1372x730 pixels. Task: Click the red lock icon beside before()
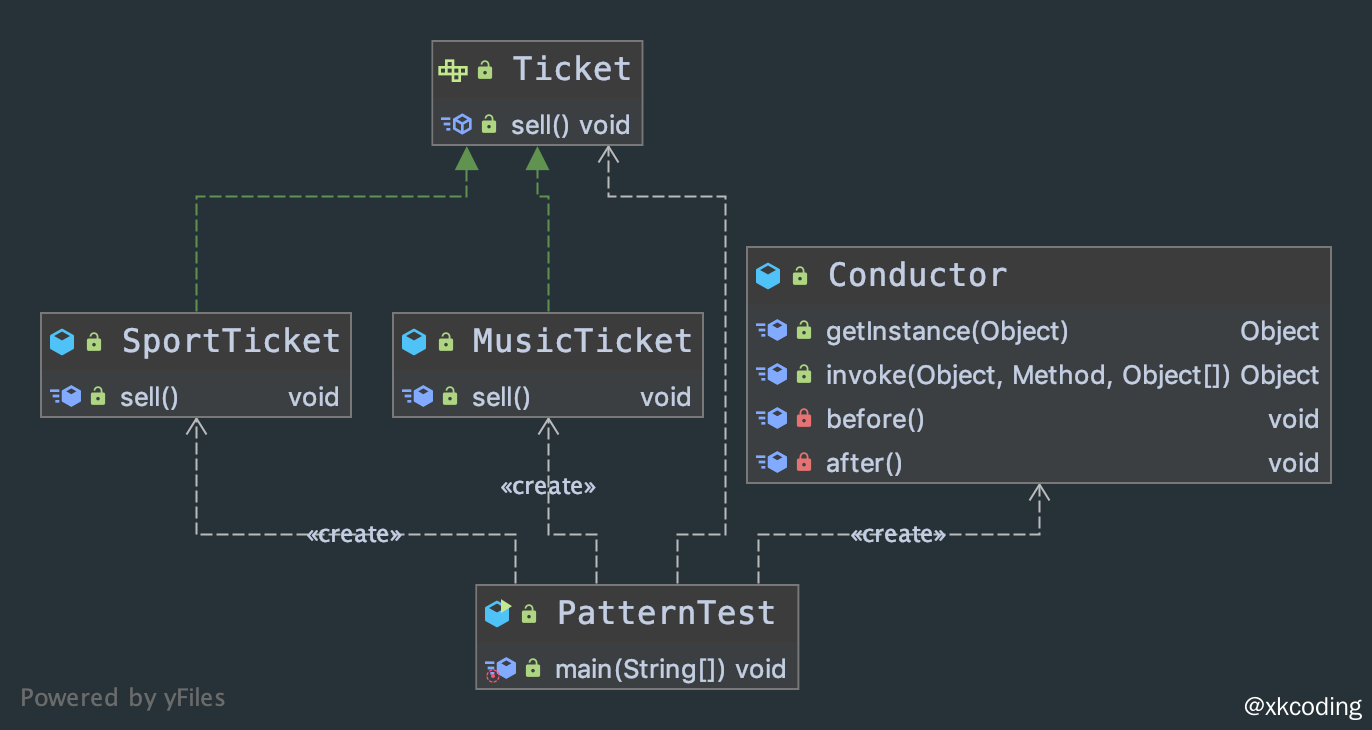tap(804, 419)
